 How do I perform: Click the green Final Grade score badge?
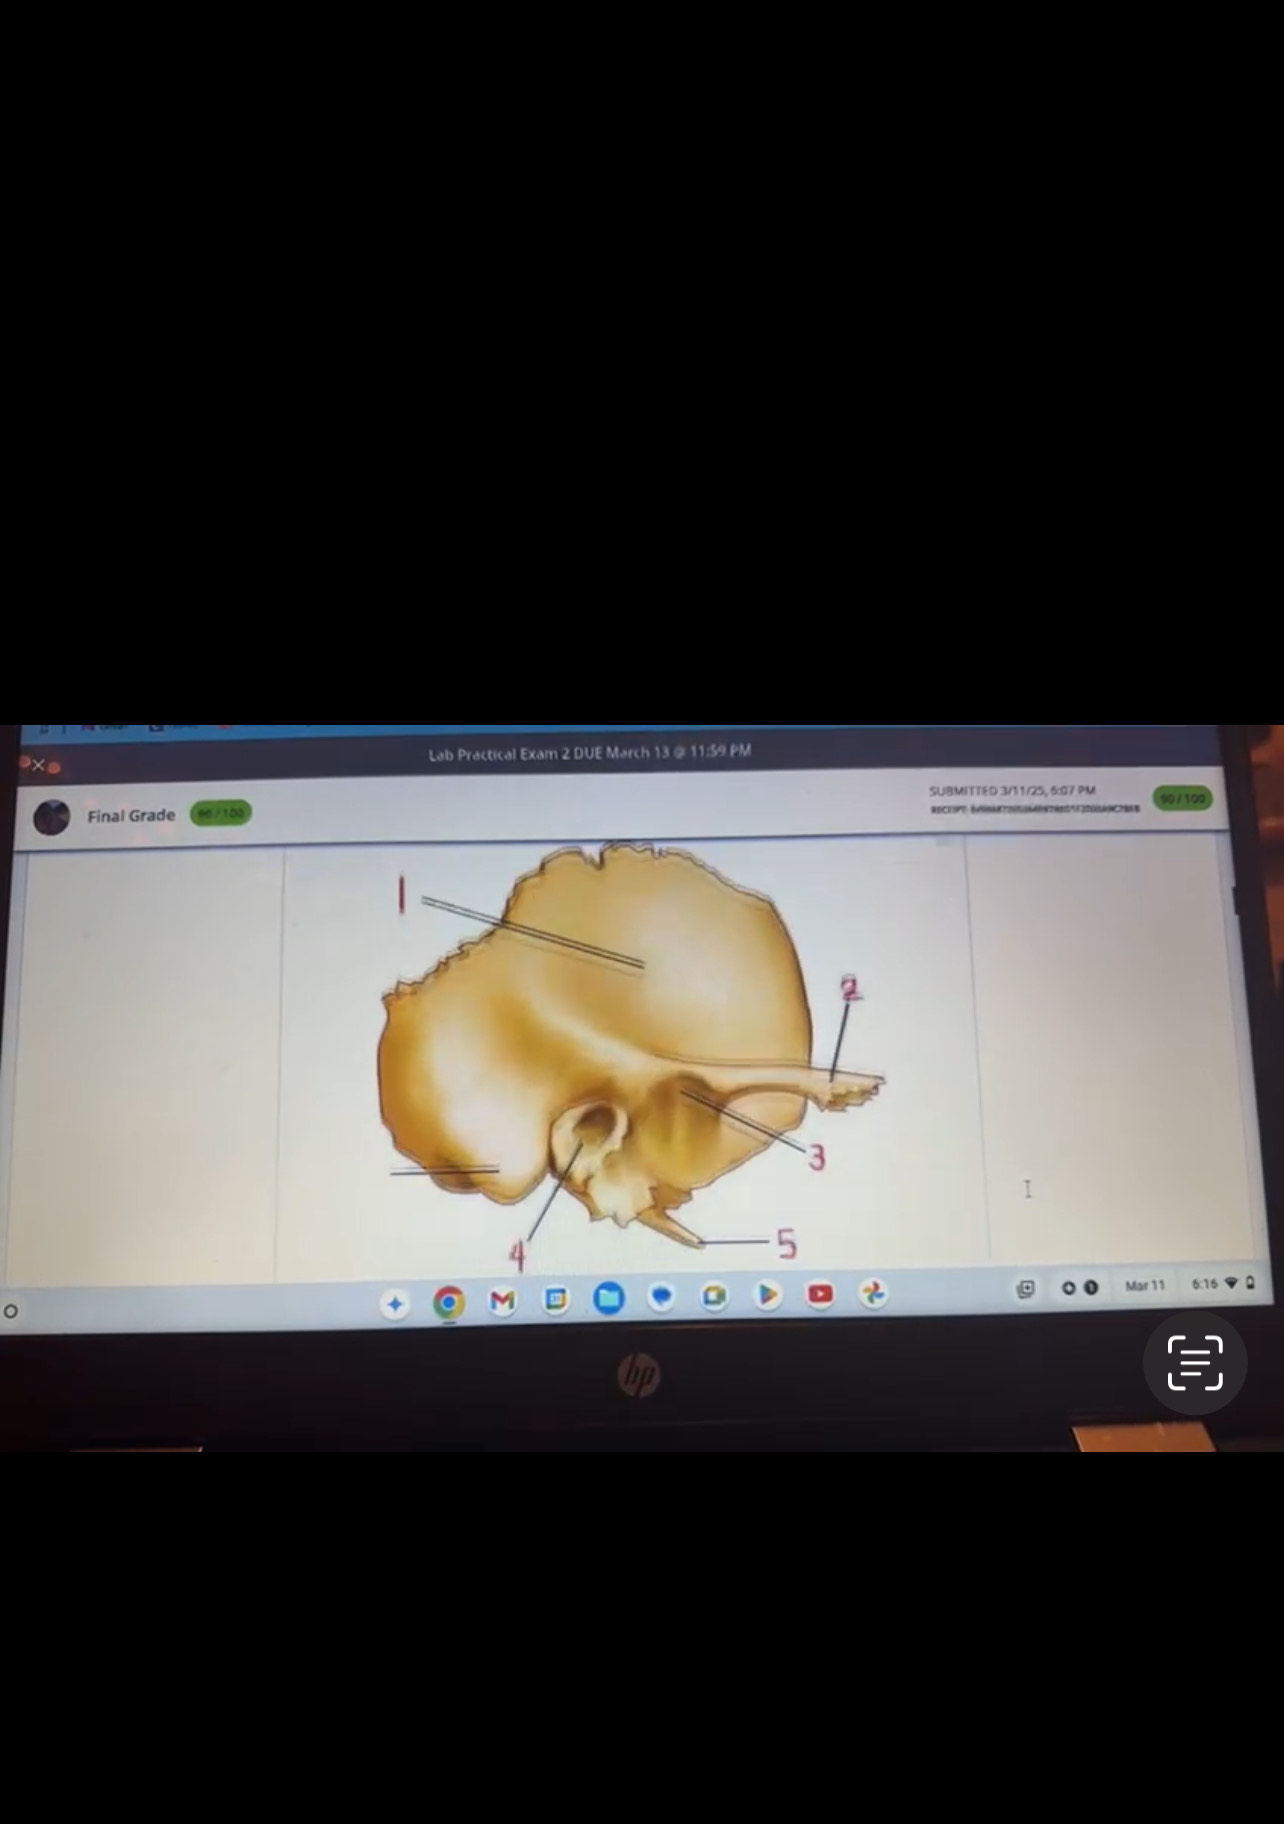(x=220, y=814)
